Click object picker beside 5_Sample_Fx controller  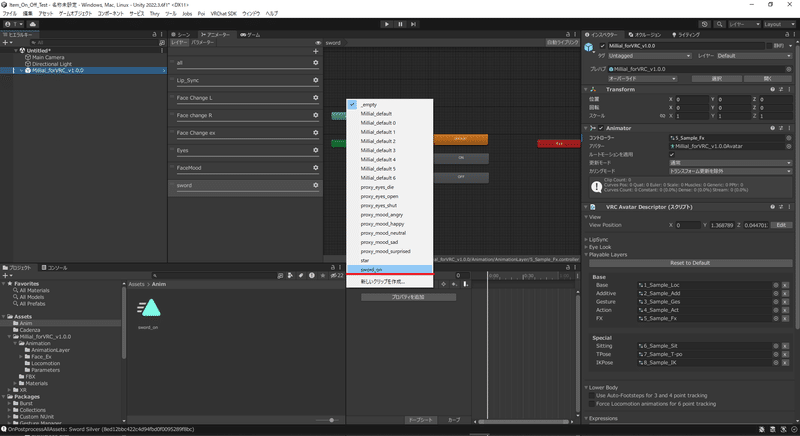(x=788, y=138)
